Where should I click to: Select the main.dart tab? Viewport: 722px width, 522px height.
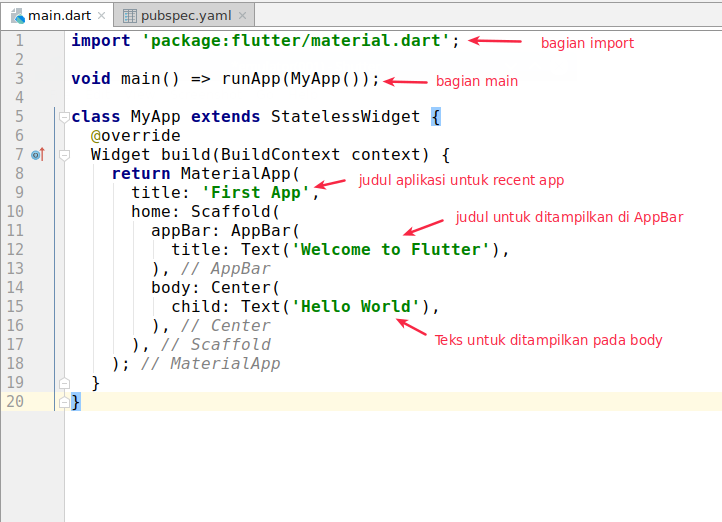tap(59, 15)
